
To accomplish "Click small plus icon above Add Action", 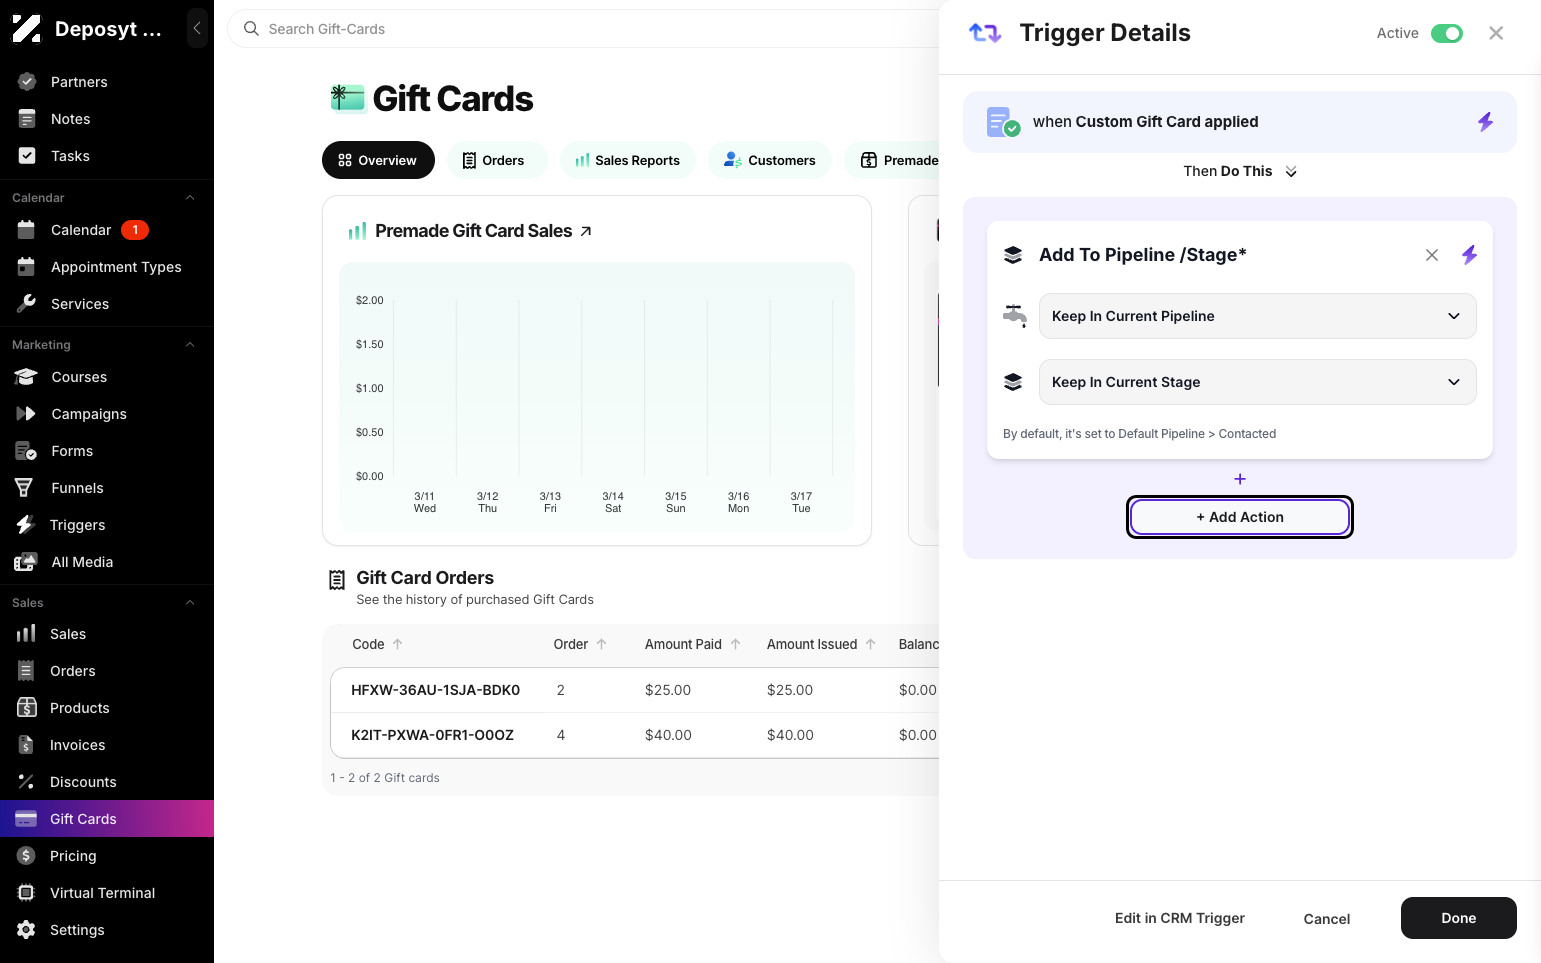I will click(x=1240, y=479).
